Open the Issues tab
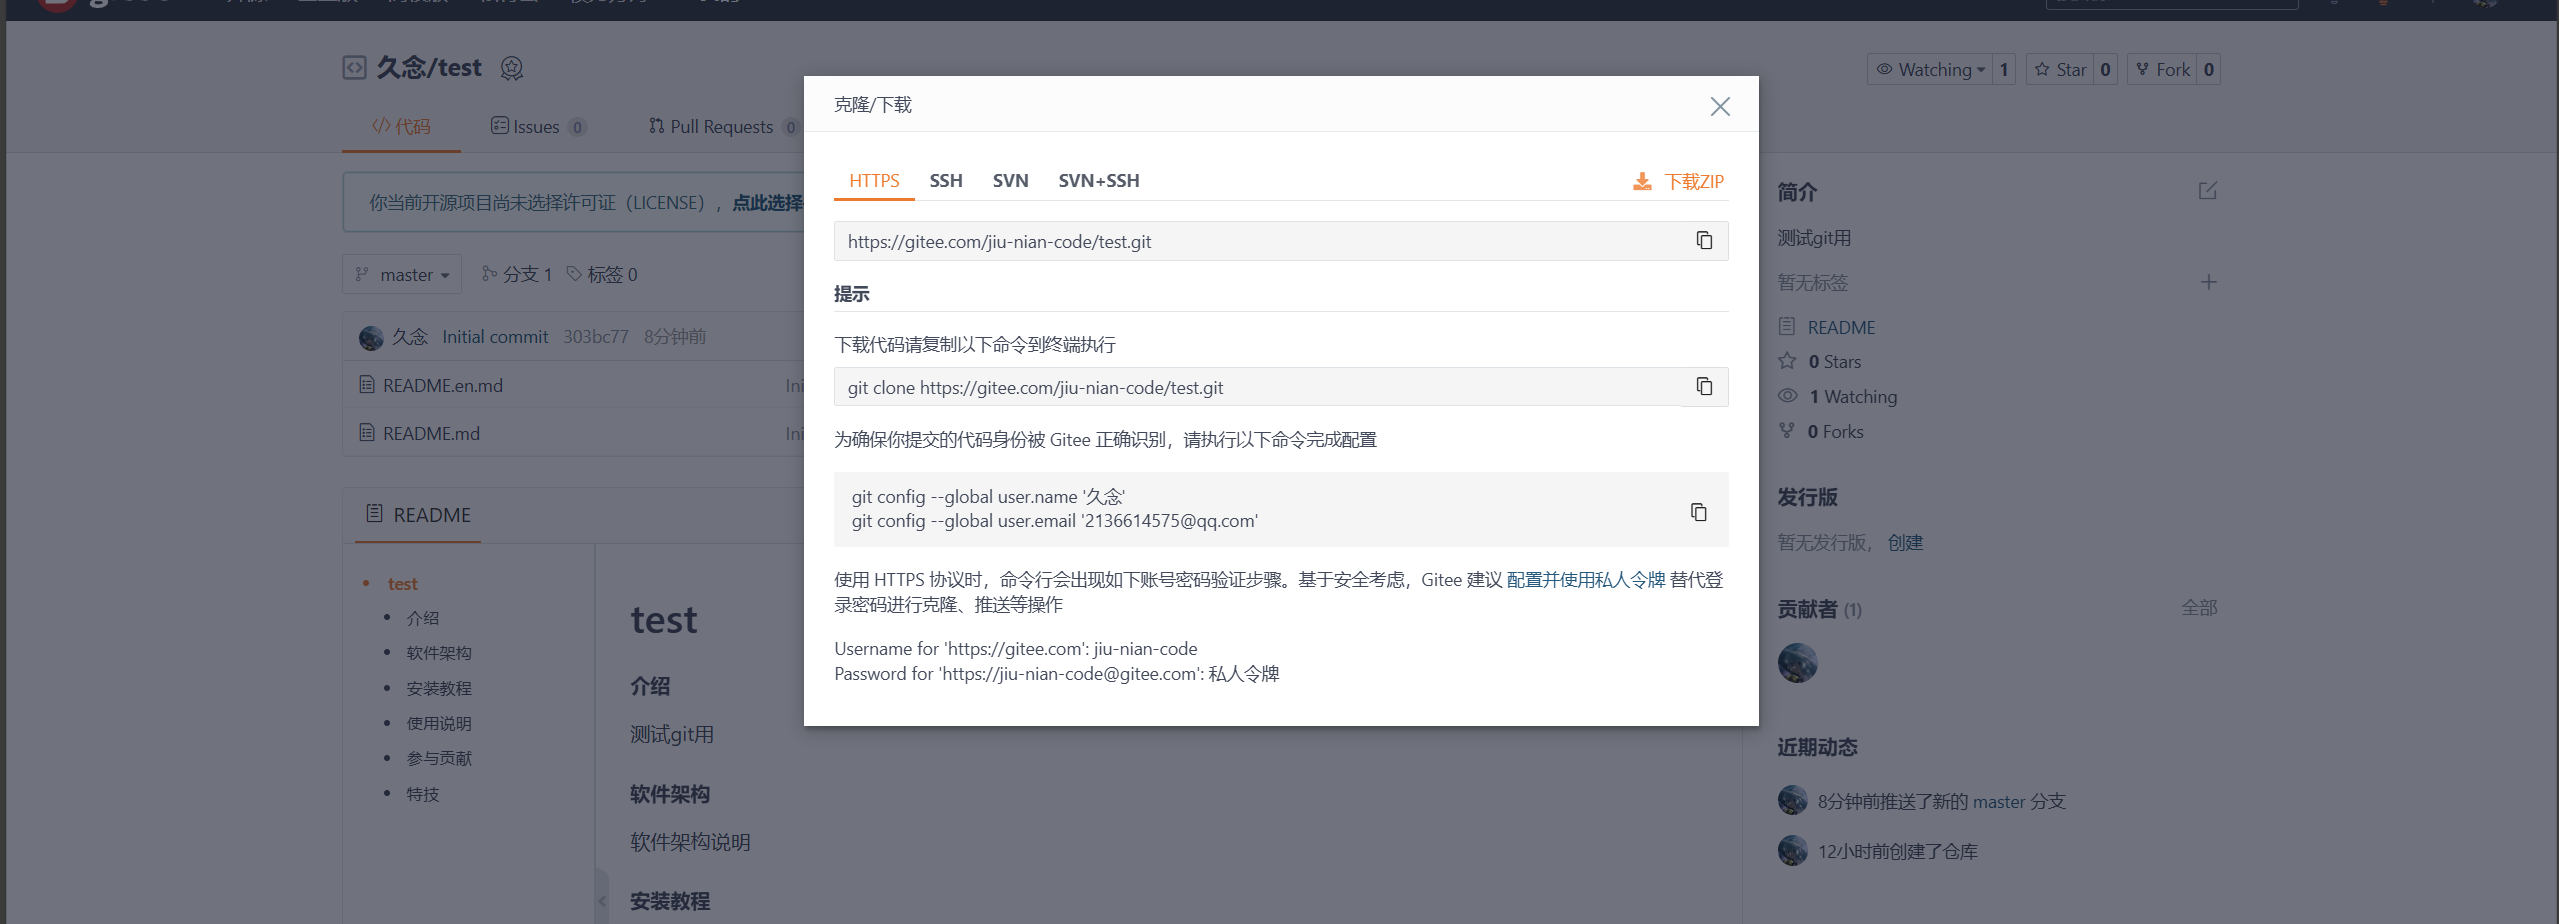Image resolution: width=2559 pixels, height=924 pixels. pos(538,127)
